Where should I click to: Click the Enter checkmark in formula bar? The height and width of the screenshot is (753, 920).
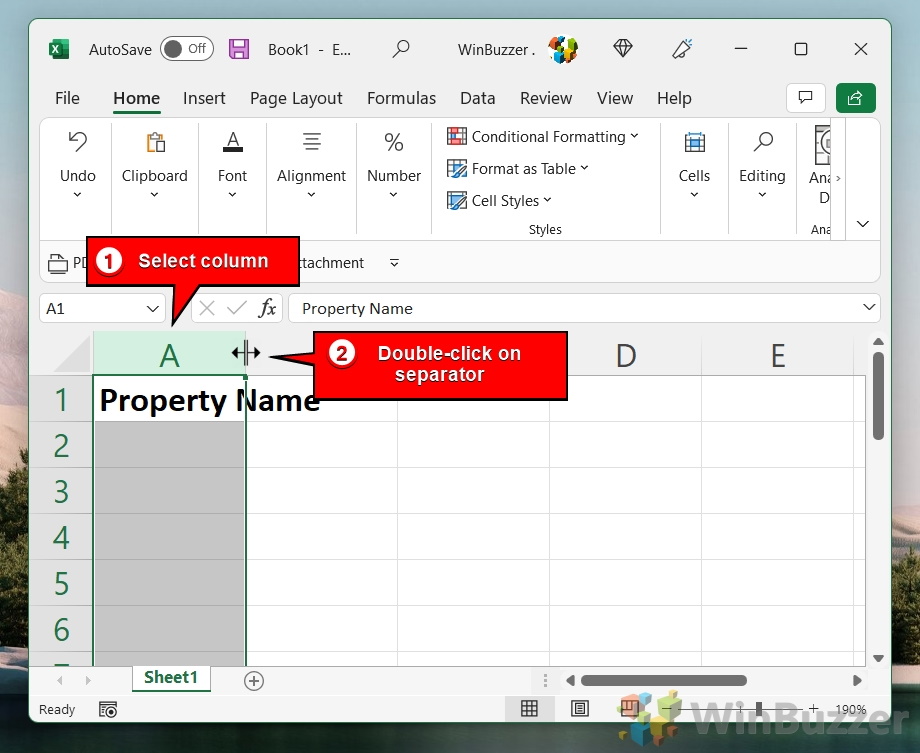(236, 308)
